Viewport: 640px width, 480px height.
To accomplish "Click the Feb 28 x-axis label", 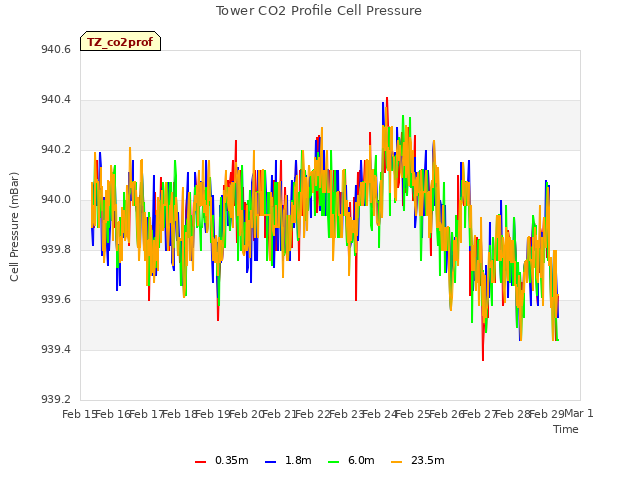I will pos(513,414).
